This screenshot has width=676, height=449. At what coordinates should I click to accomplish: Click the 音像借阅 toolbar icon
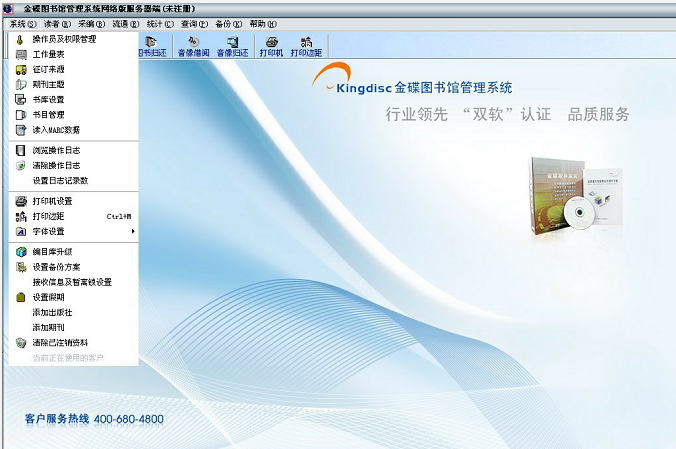point(193,46)
